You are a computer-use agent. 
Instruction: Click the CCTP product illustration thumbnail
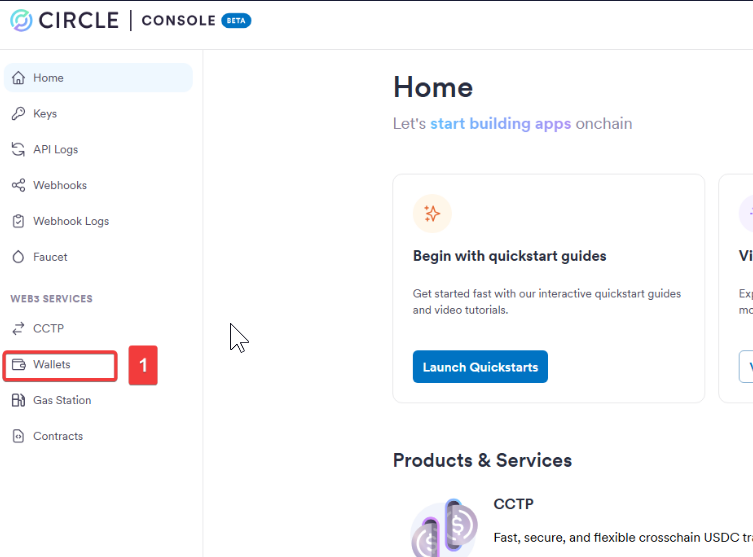(x=444, y=528)
